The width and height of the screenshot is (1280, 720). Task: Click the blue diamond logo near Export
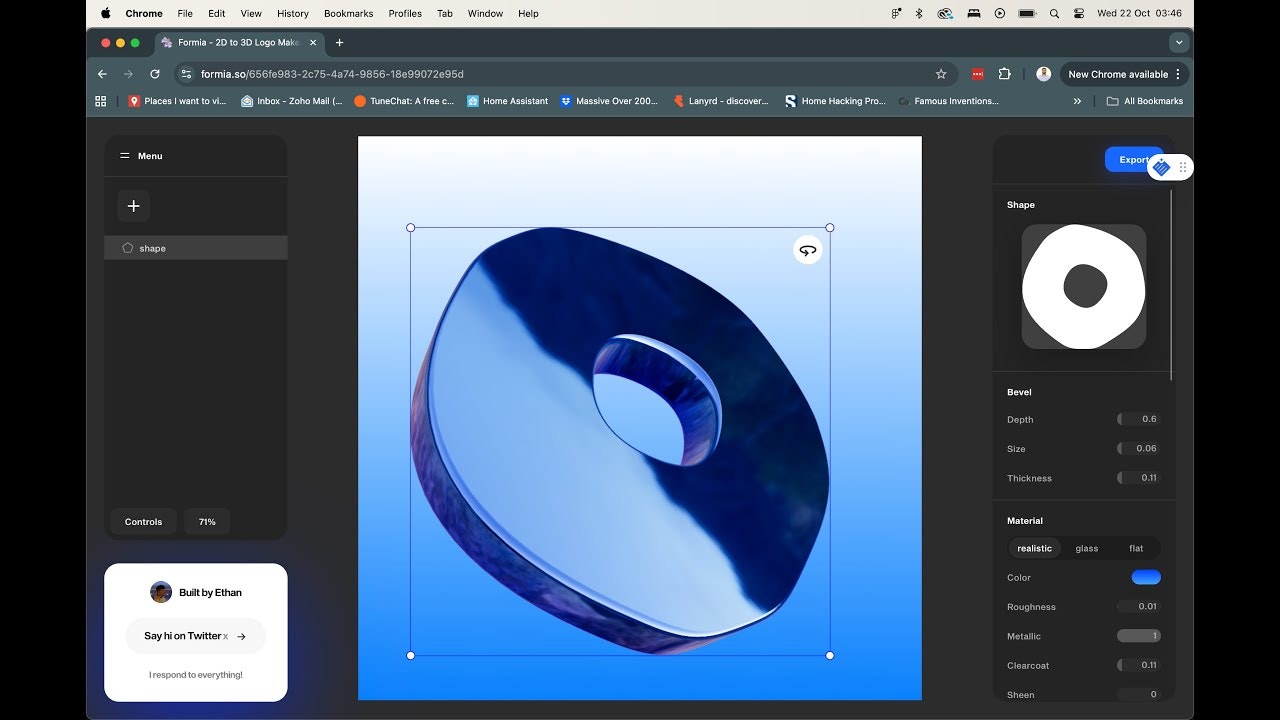click(1160, 167)
